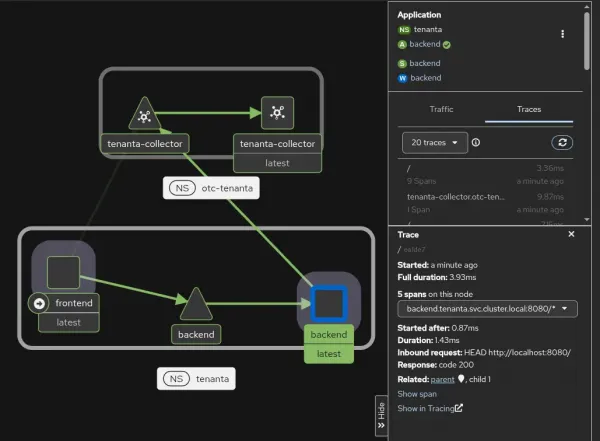Select the tenanta-collector.otc-ten trace entry
The height and width of the screenshot is (441, 600).
(485, 203)
